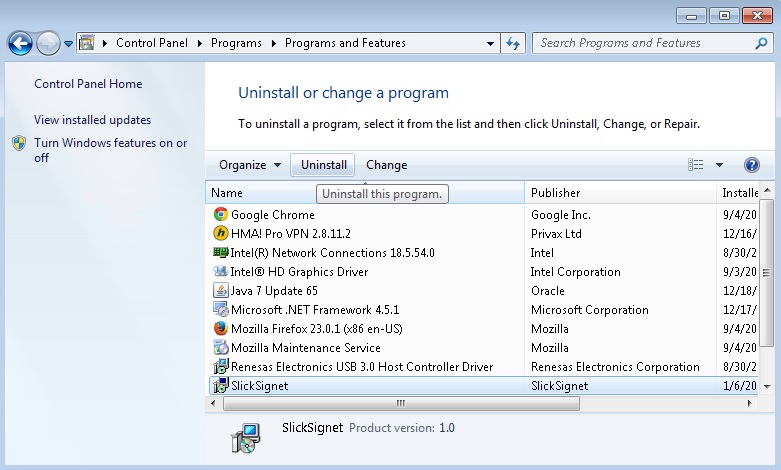Open Control Panel Home link
The height and width of the screenshot is (470, 781).
(x=88, y=84)
